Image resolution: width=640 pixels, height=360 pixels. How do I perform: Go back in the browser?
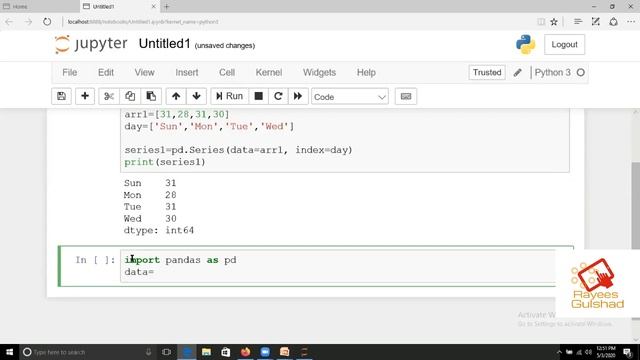[9, 22]
